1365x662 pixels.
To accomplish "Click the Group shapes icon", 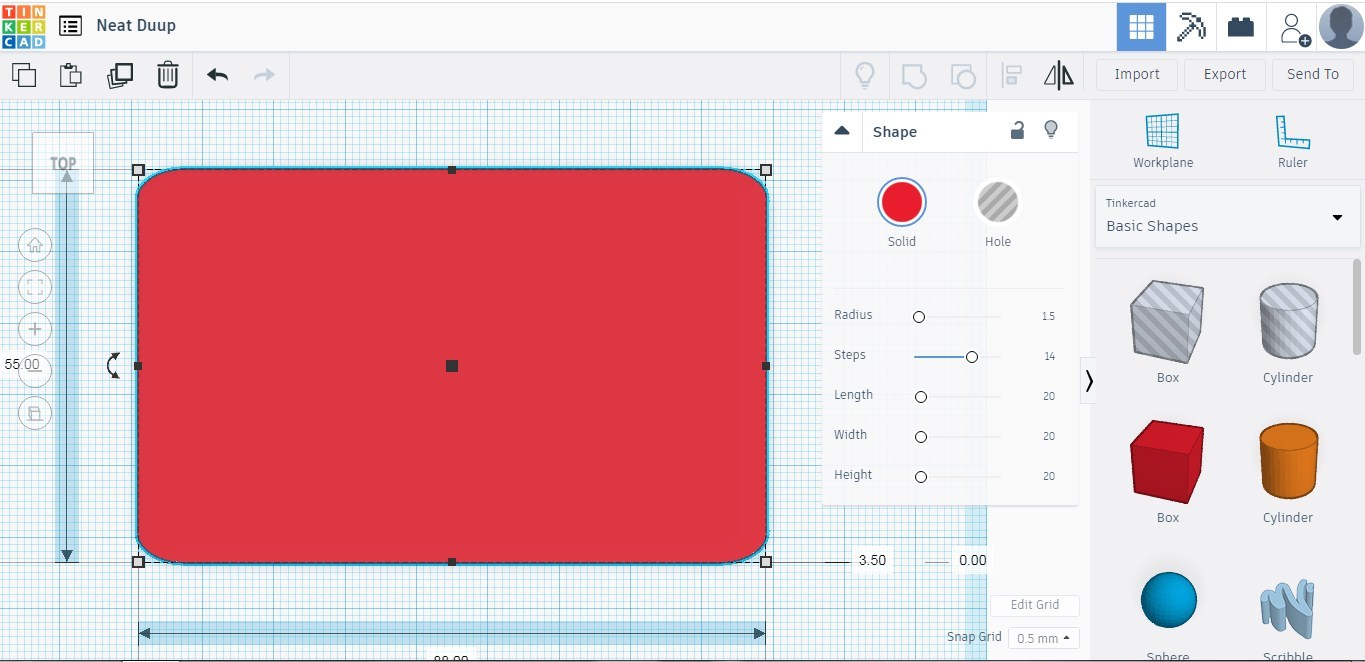I will click(x=914, y=75).
